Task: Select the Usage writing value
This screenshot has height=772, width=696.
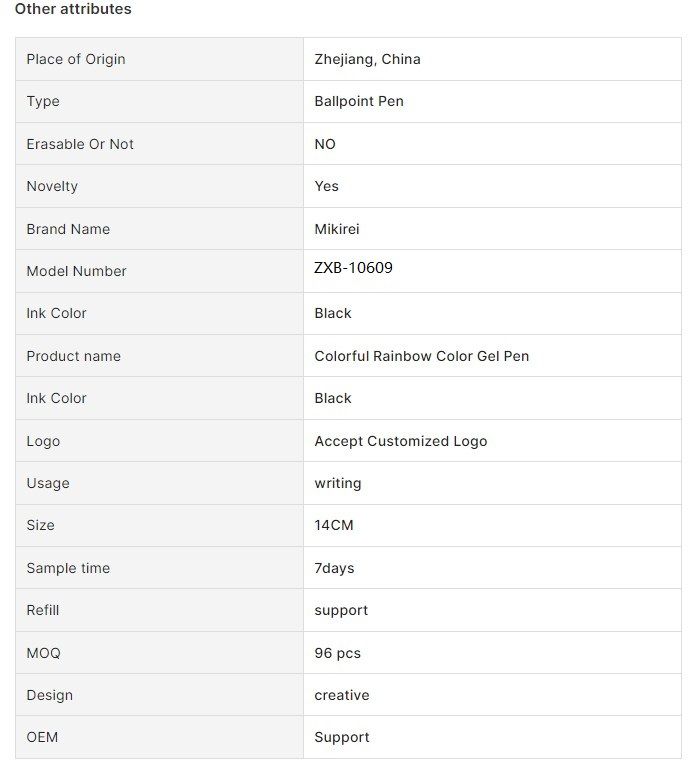Action: pos(338,483)
